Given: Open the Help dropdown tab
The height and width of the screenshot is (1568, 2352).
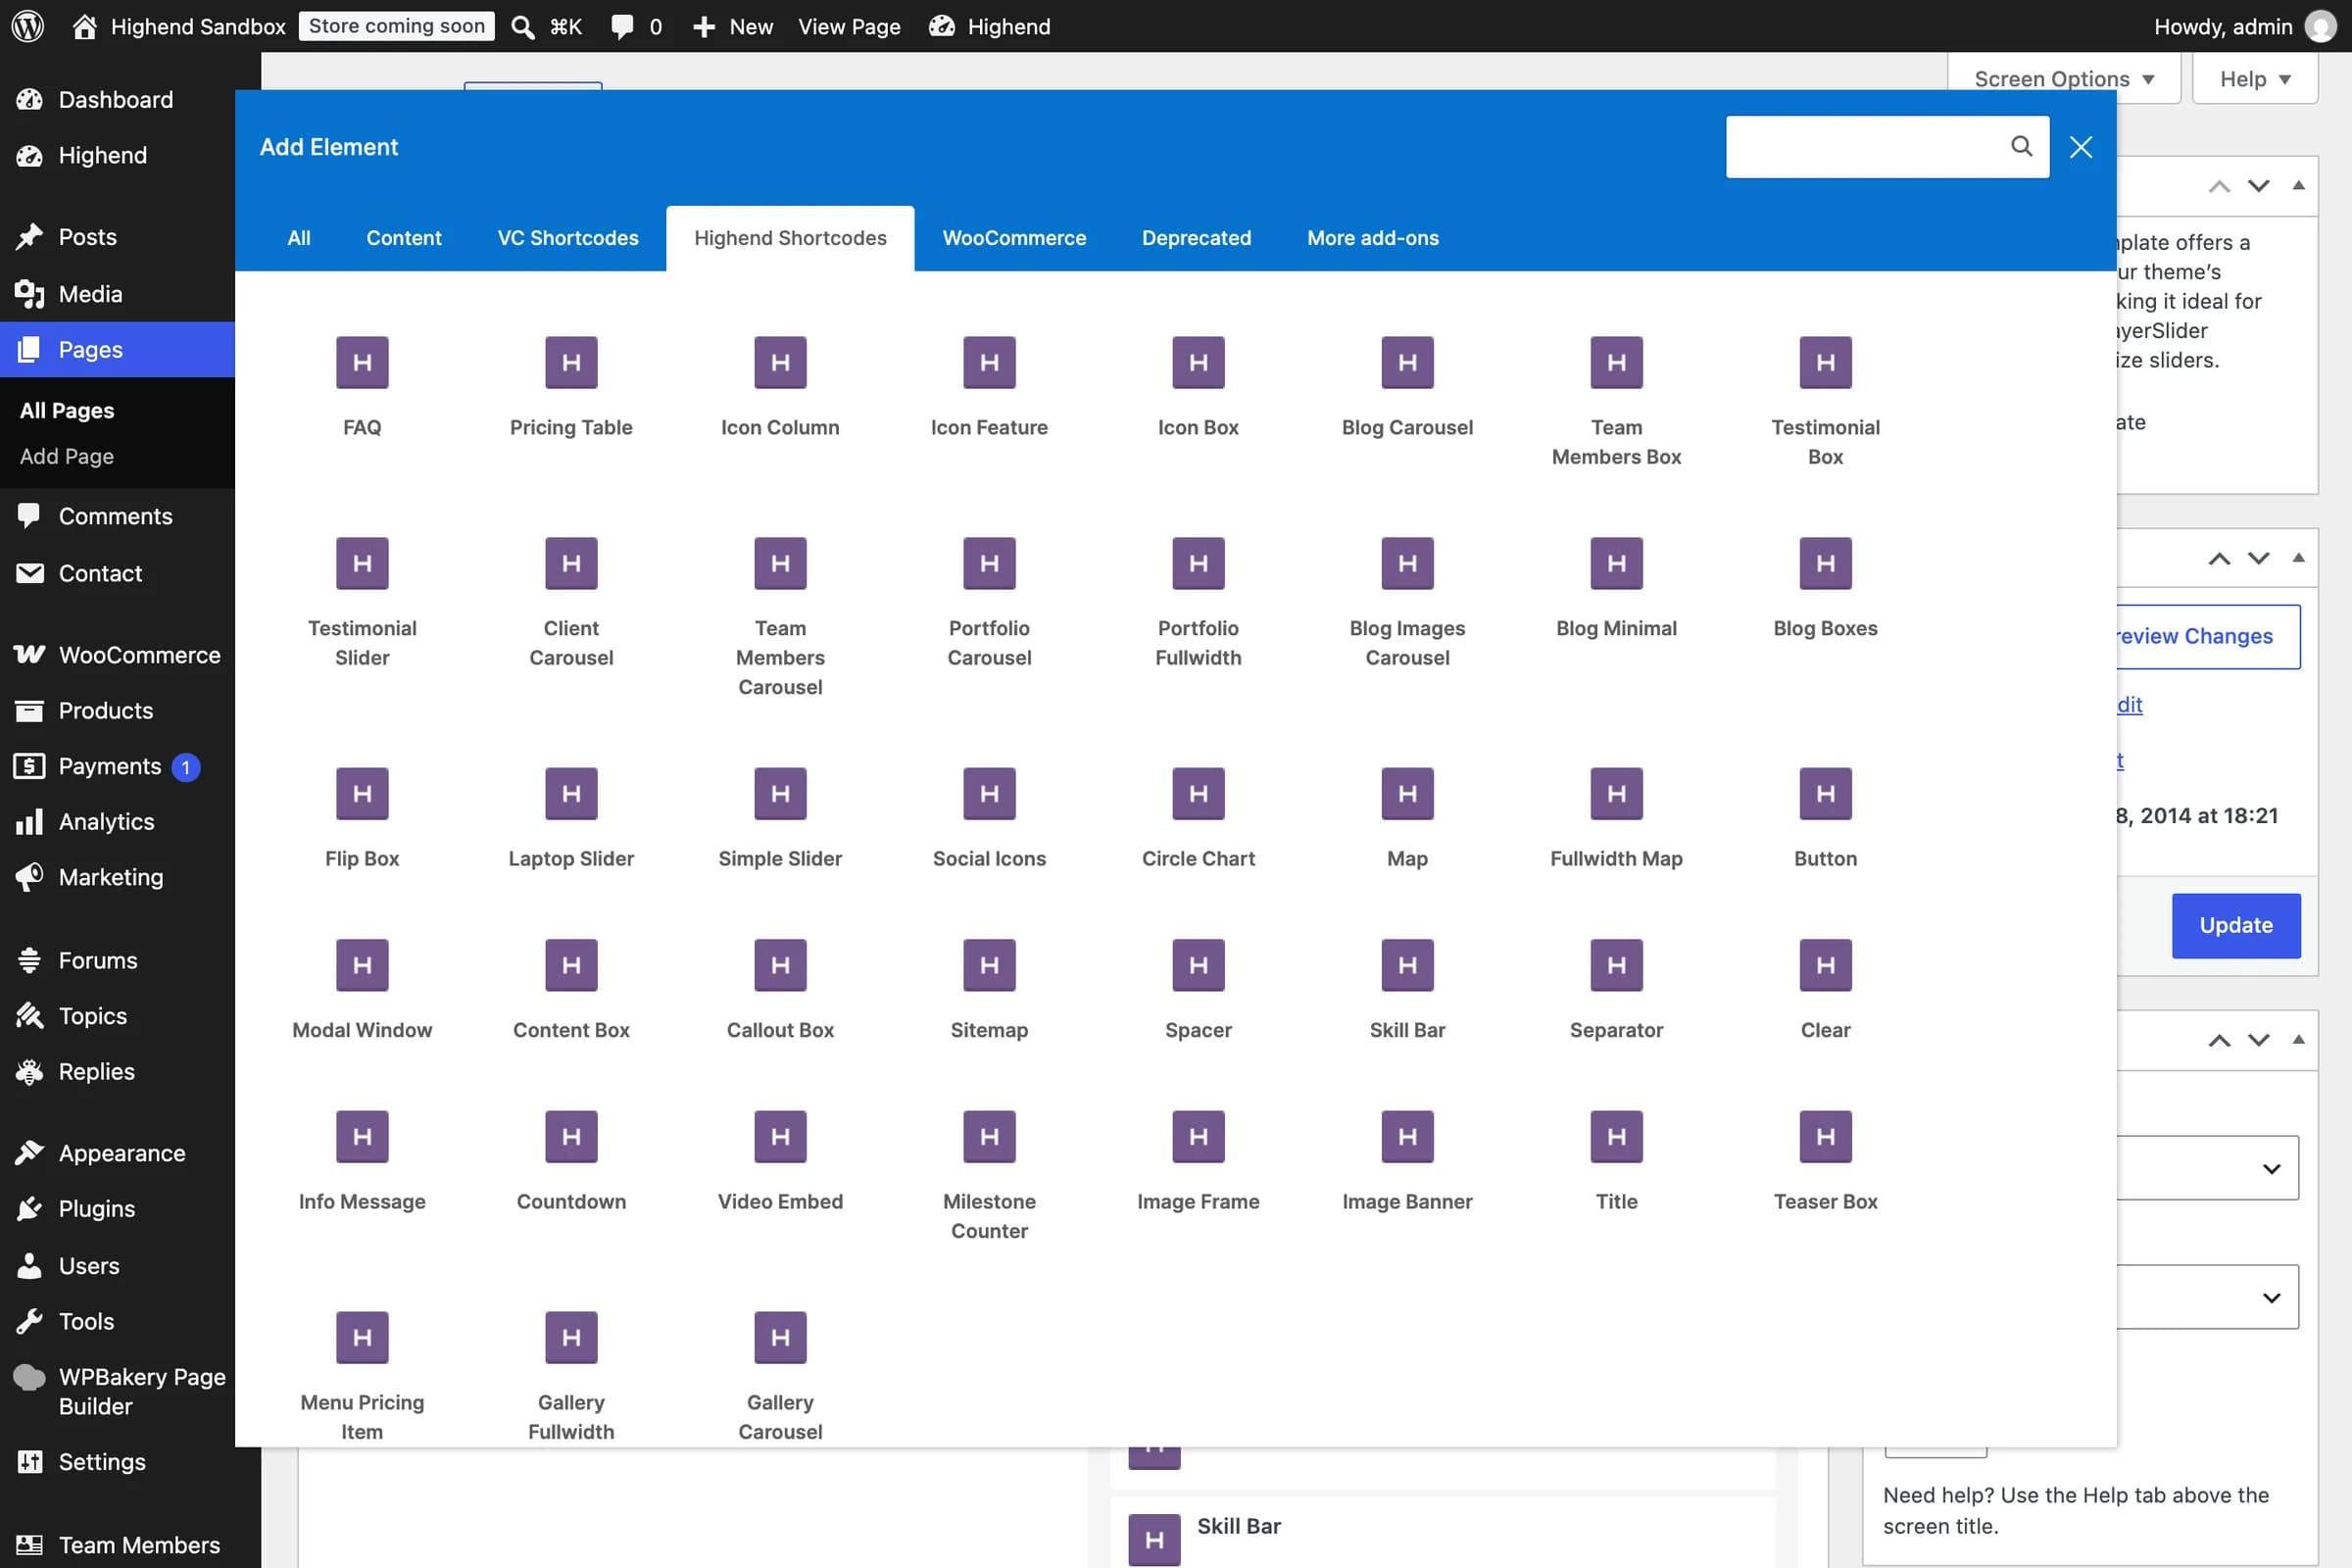Looking at the screenshot, I should coord(2254,79).
